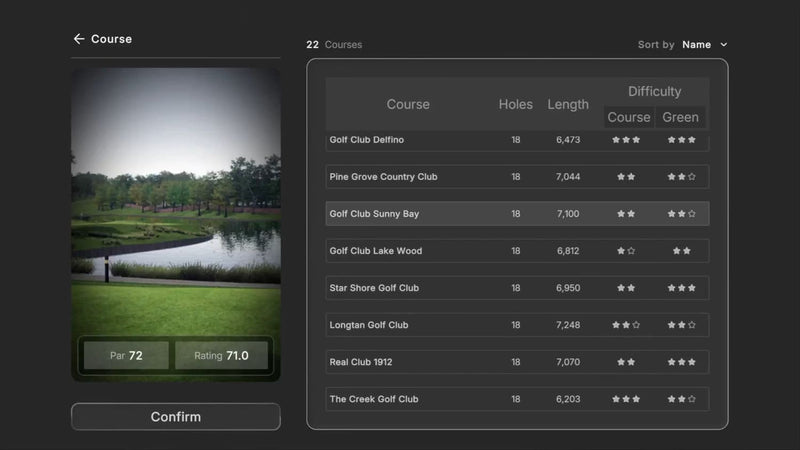Choose the Golf Club Sunny Bay row

tap(516, 214)
